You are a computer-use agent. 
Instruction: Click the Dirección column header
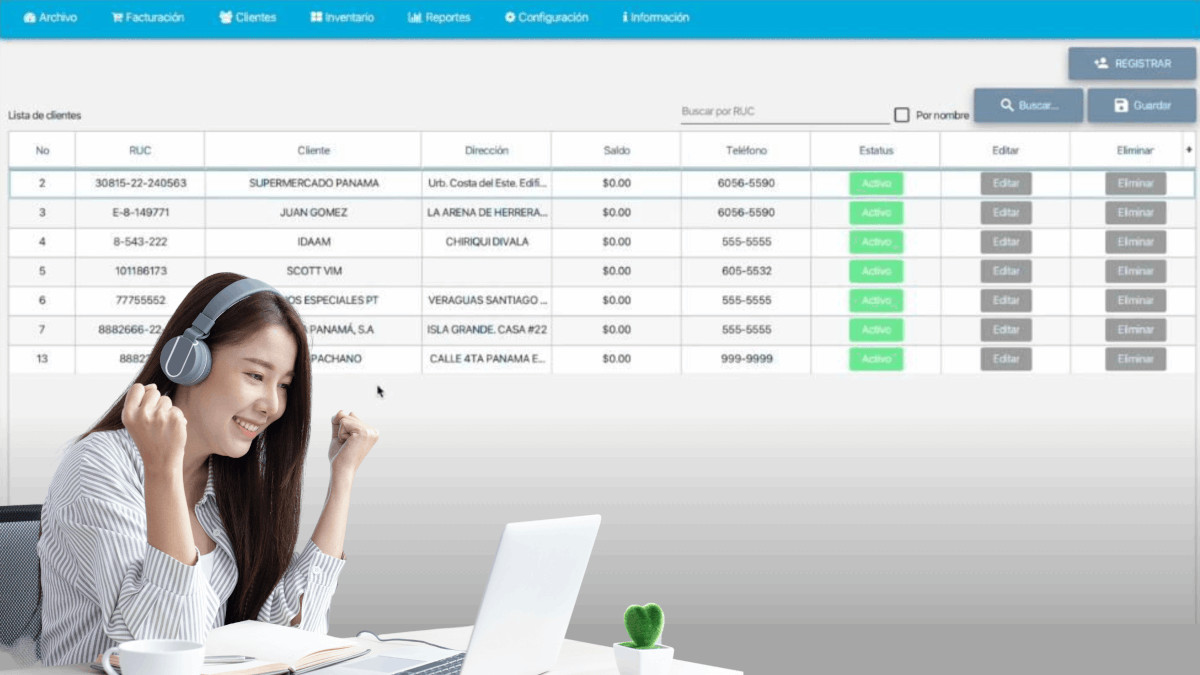pyautogui.click(x=486, y=150)
